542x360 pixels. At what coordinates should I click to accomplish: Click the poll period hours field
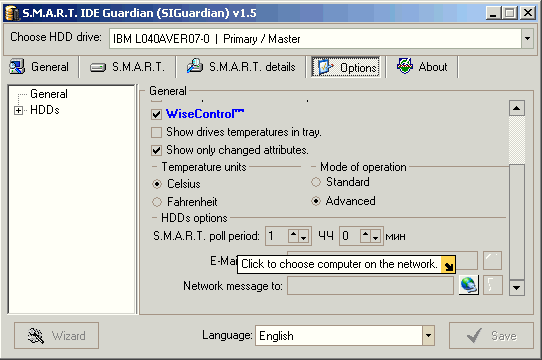click(x=277, y=236)
